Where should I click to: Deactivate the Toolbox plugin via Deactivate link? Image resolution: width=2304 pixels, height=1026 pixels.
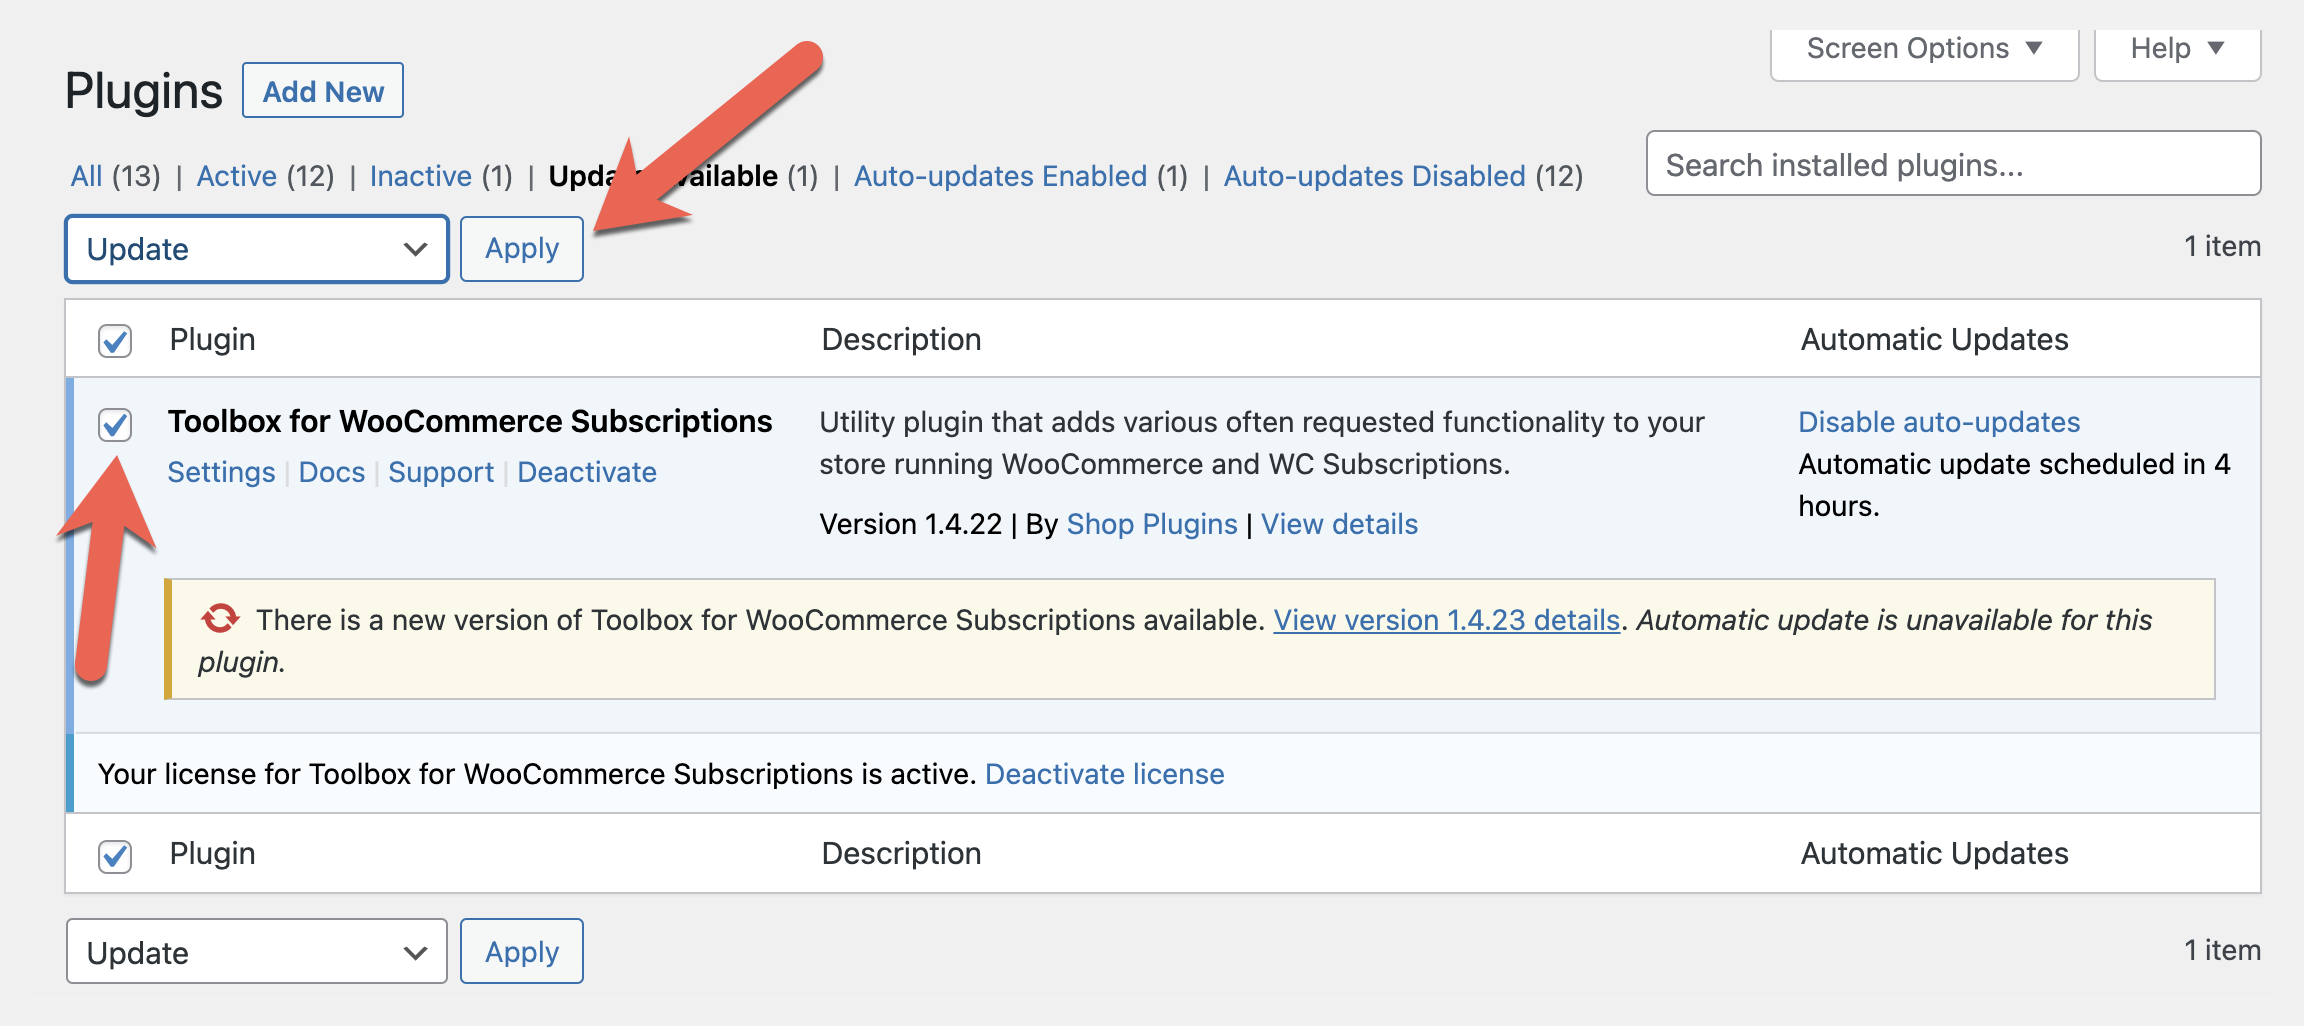(586, 472)
